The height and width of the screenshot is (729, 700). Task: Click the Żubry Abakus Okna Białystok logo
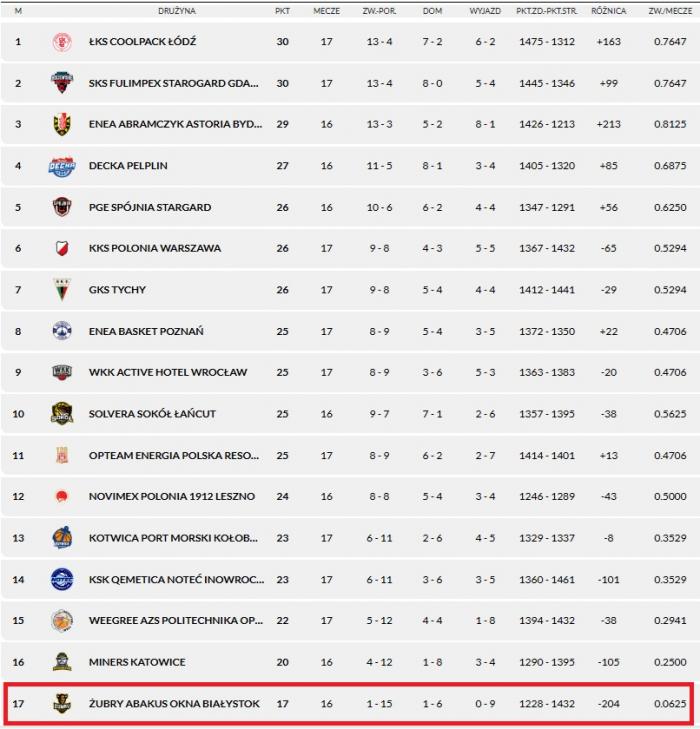[62, 704]
